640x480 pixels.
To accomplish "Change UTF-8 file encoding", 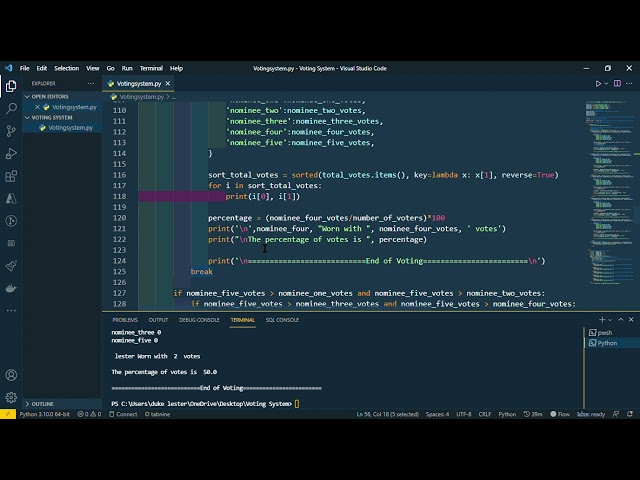I will tap(463, 414).
